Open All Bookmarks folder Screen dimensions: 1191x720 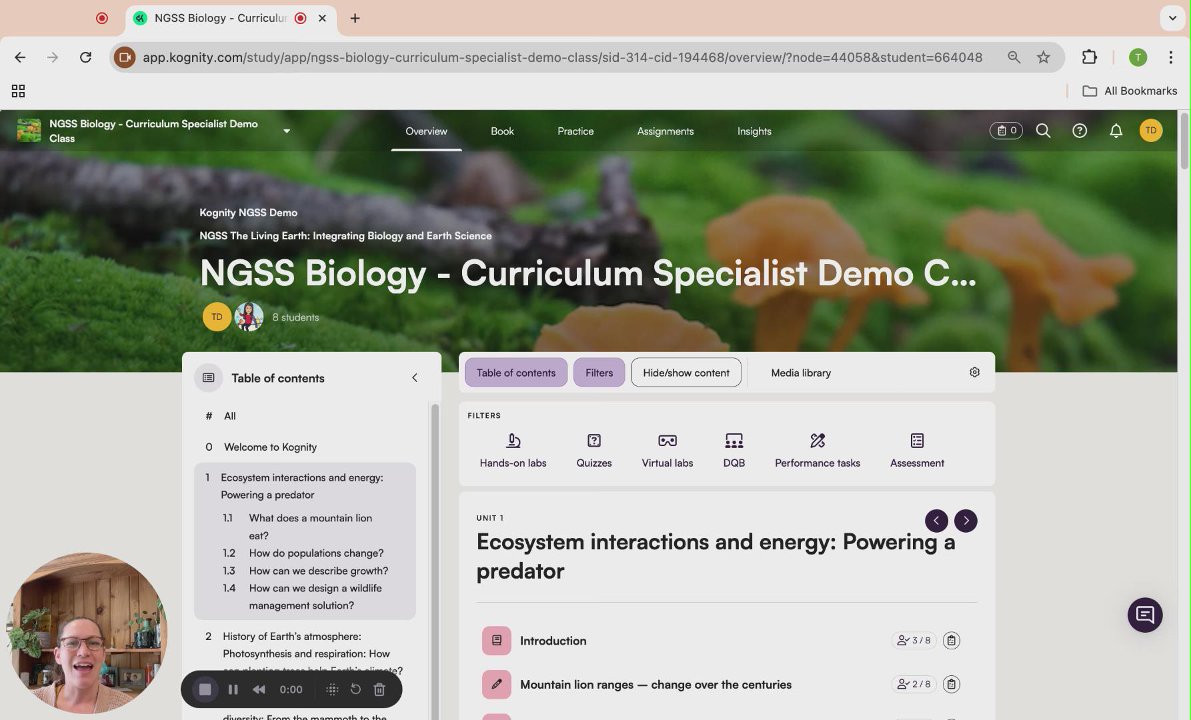(1130, 91)
